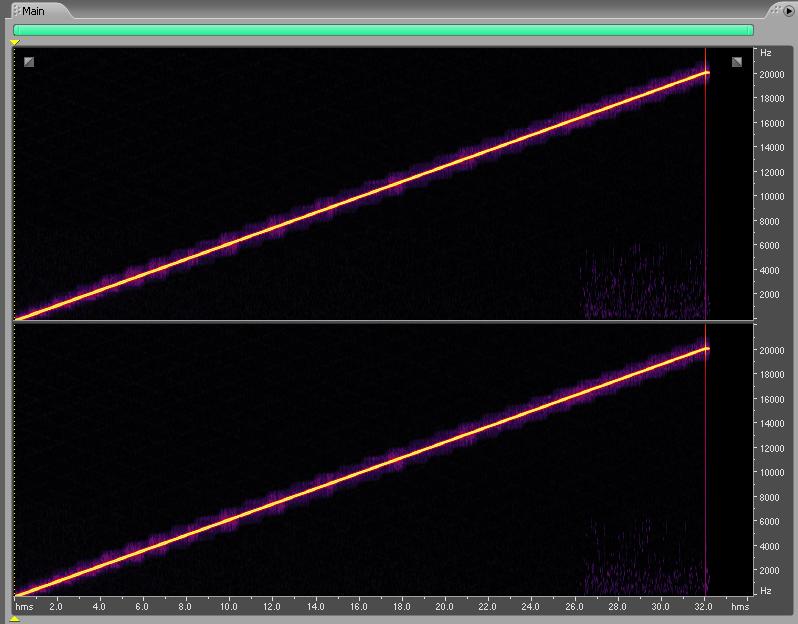Click 16000 on the upper channel frequency ruler
Image resolution: width=798 pixels, height=624 pixels.
click(772, 123)
